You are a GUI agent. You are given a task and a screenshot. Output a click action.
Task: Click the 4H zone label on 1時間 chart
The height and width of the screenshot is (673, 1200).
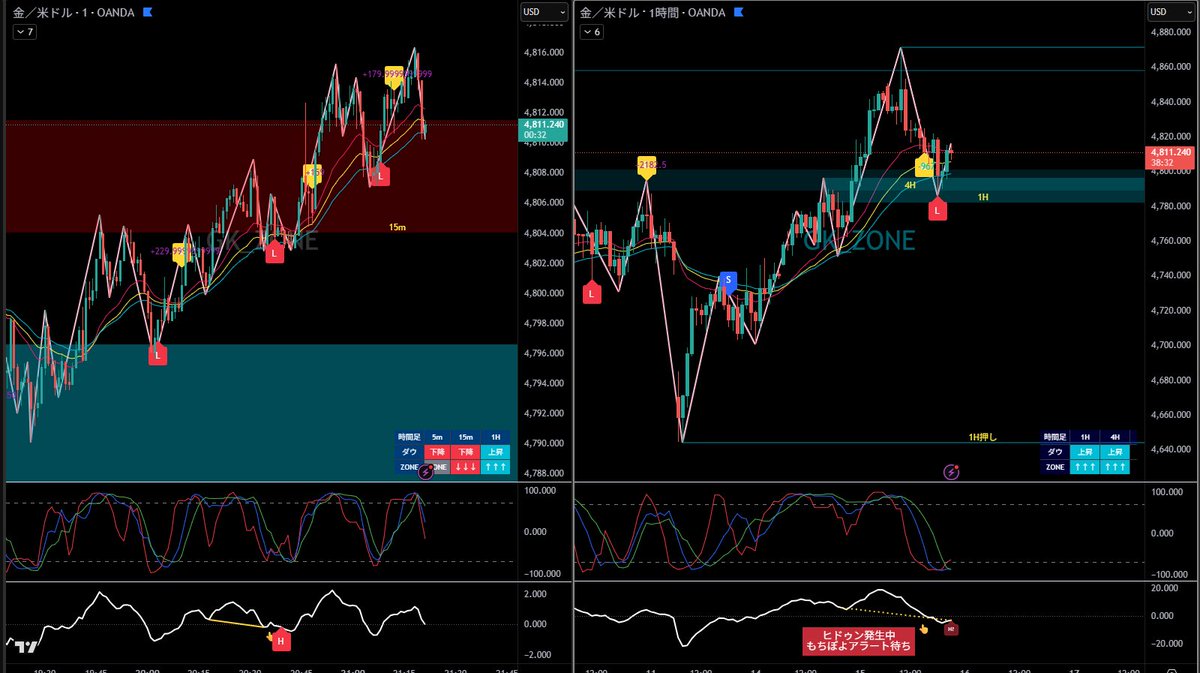coord(910,185)
